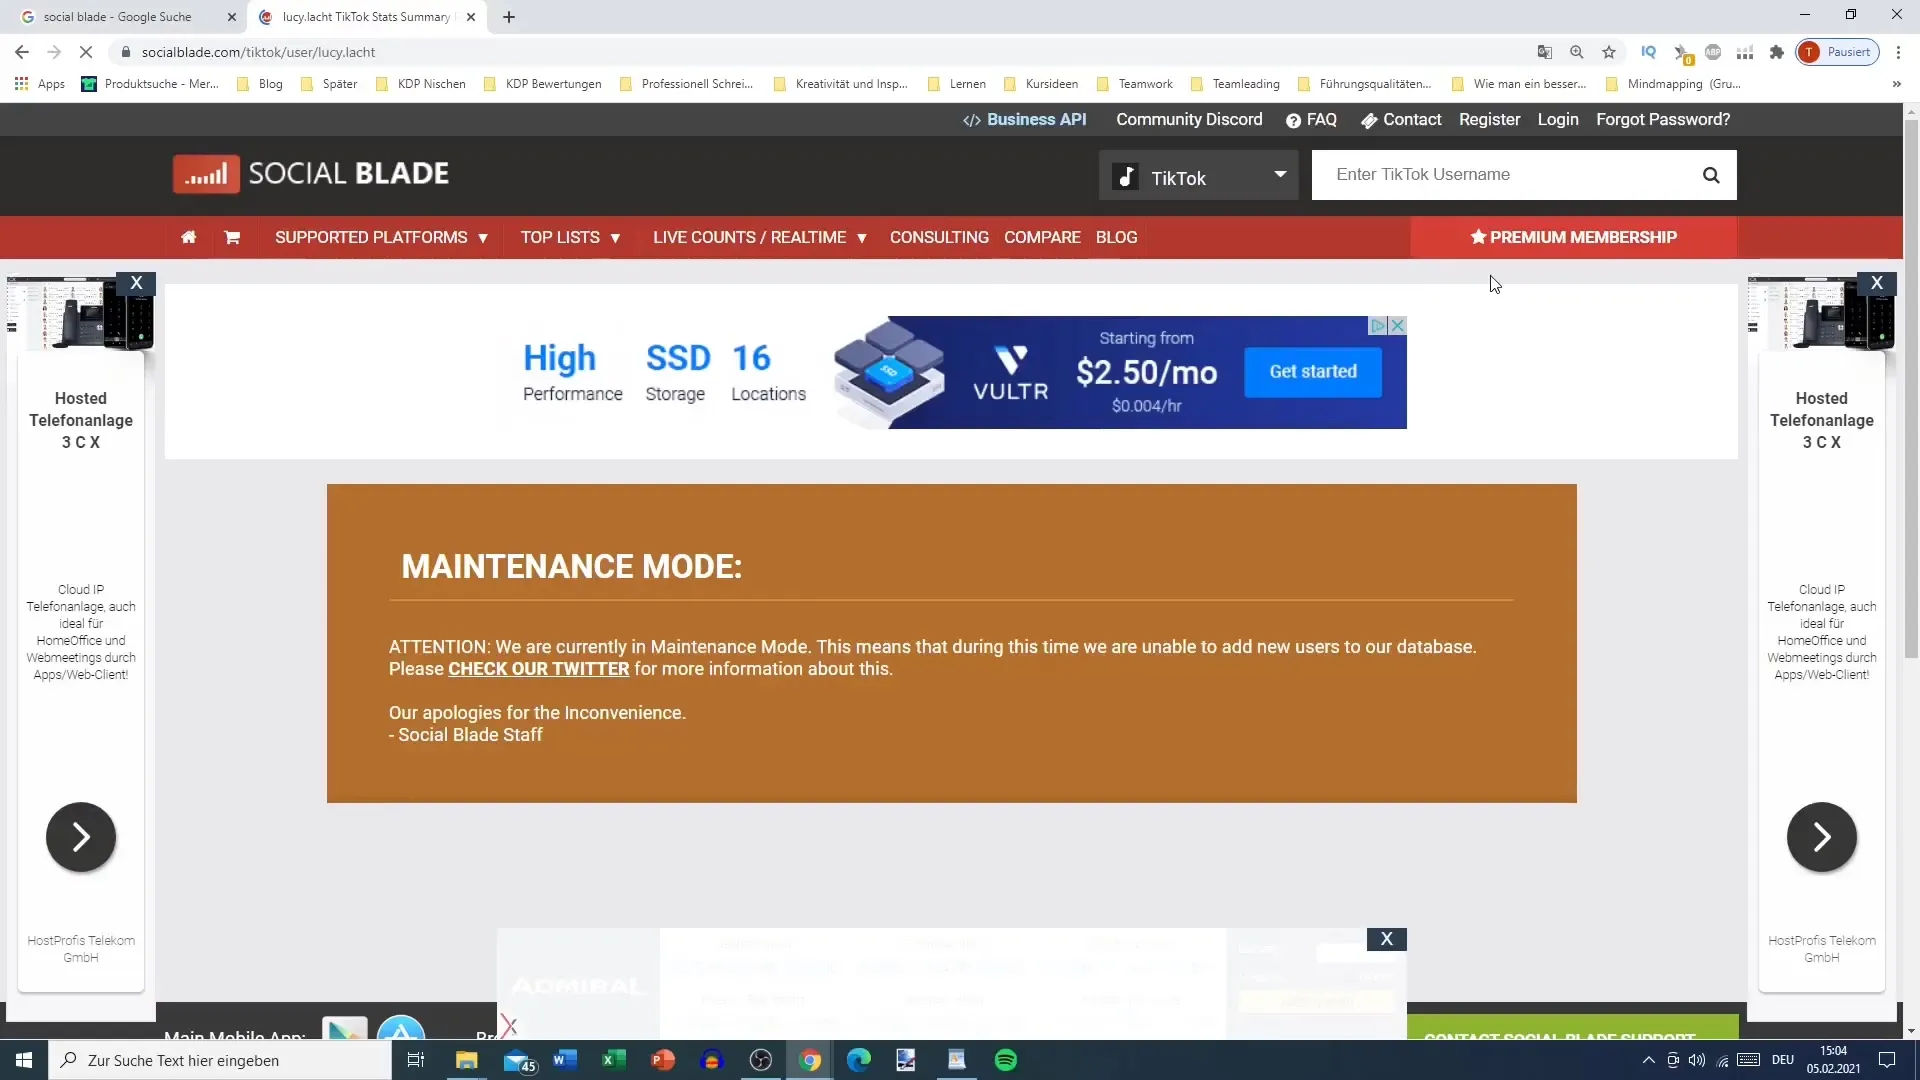Image resolution: width=1920 pixels, height=1080 pixels.
Task: Switch to the social blade Google Suche tab
Action: (125, 17)
